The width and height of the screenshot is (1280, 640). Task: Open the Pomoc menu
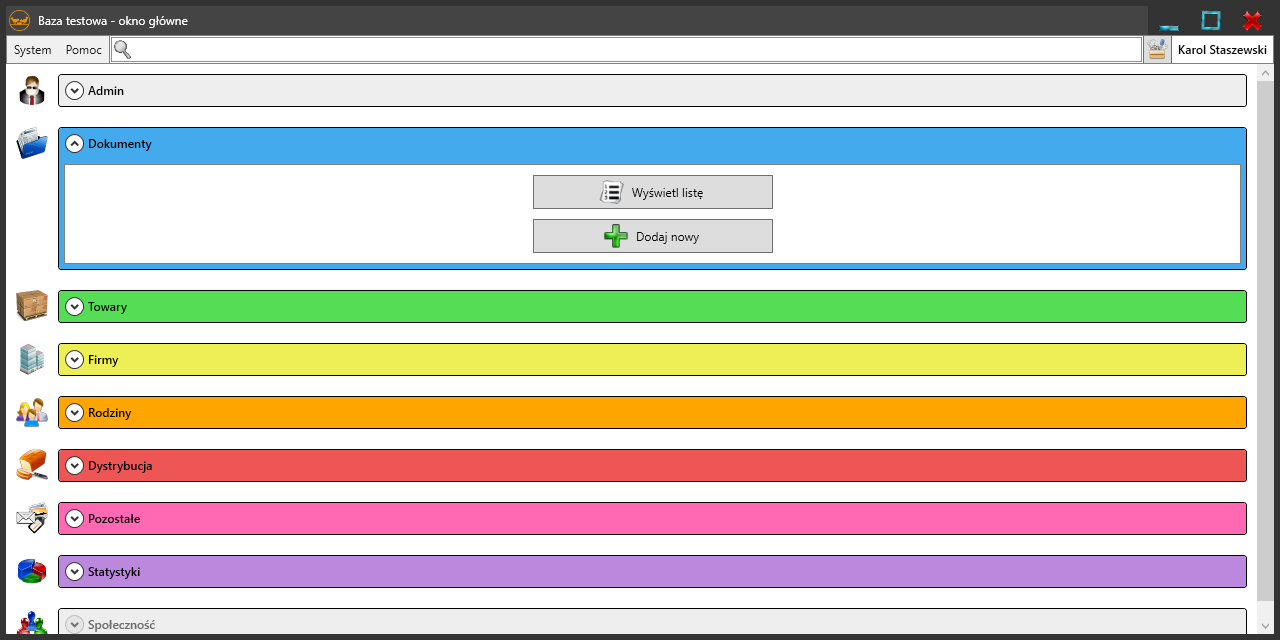84,50
